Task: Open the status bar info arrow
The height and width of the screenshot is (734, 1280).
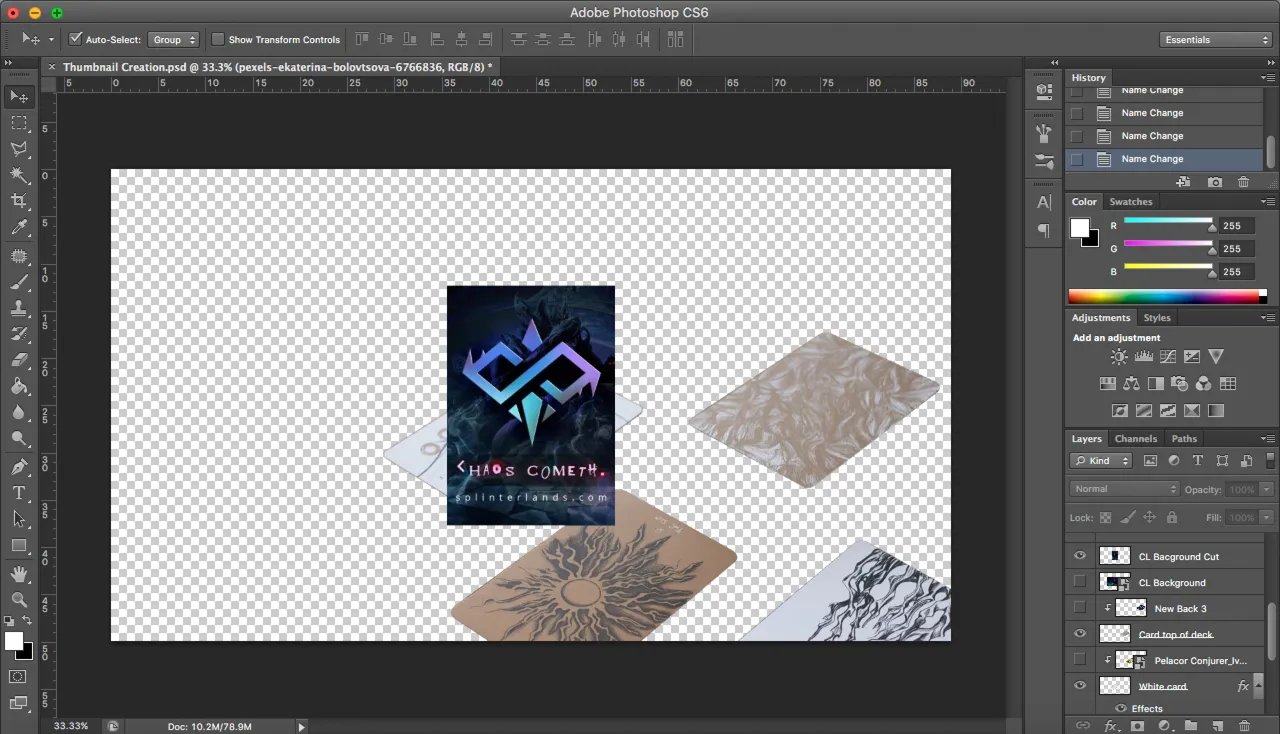Action: pos(301,727)
